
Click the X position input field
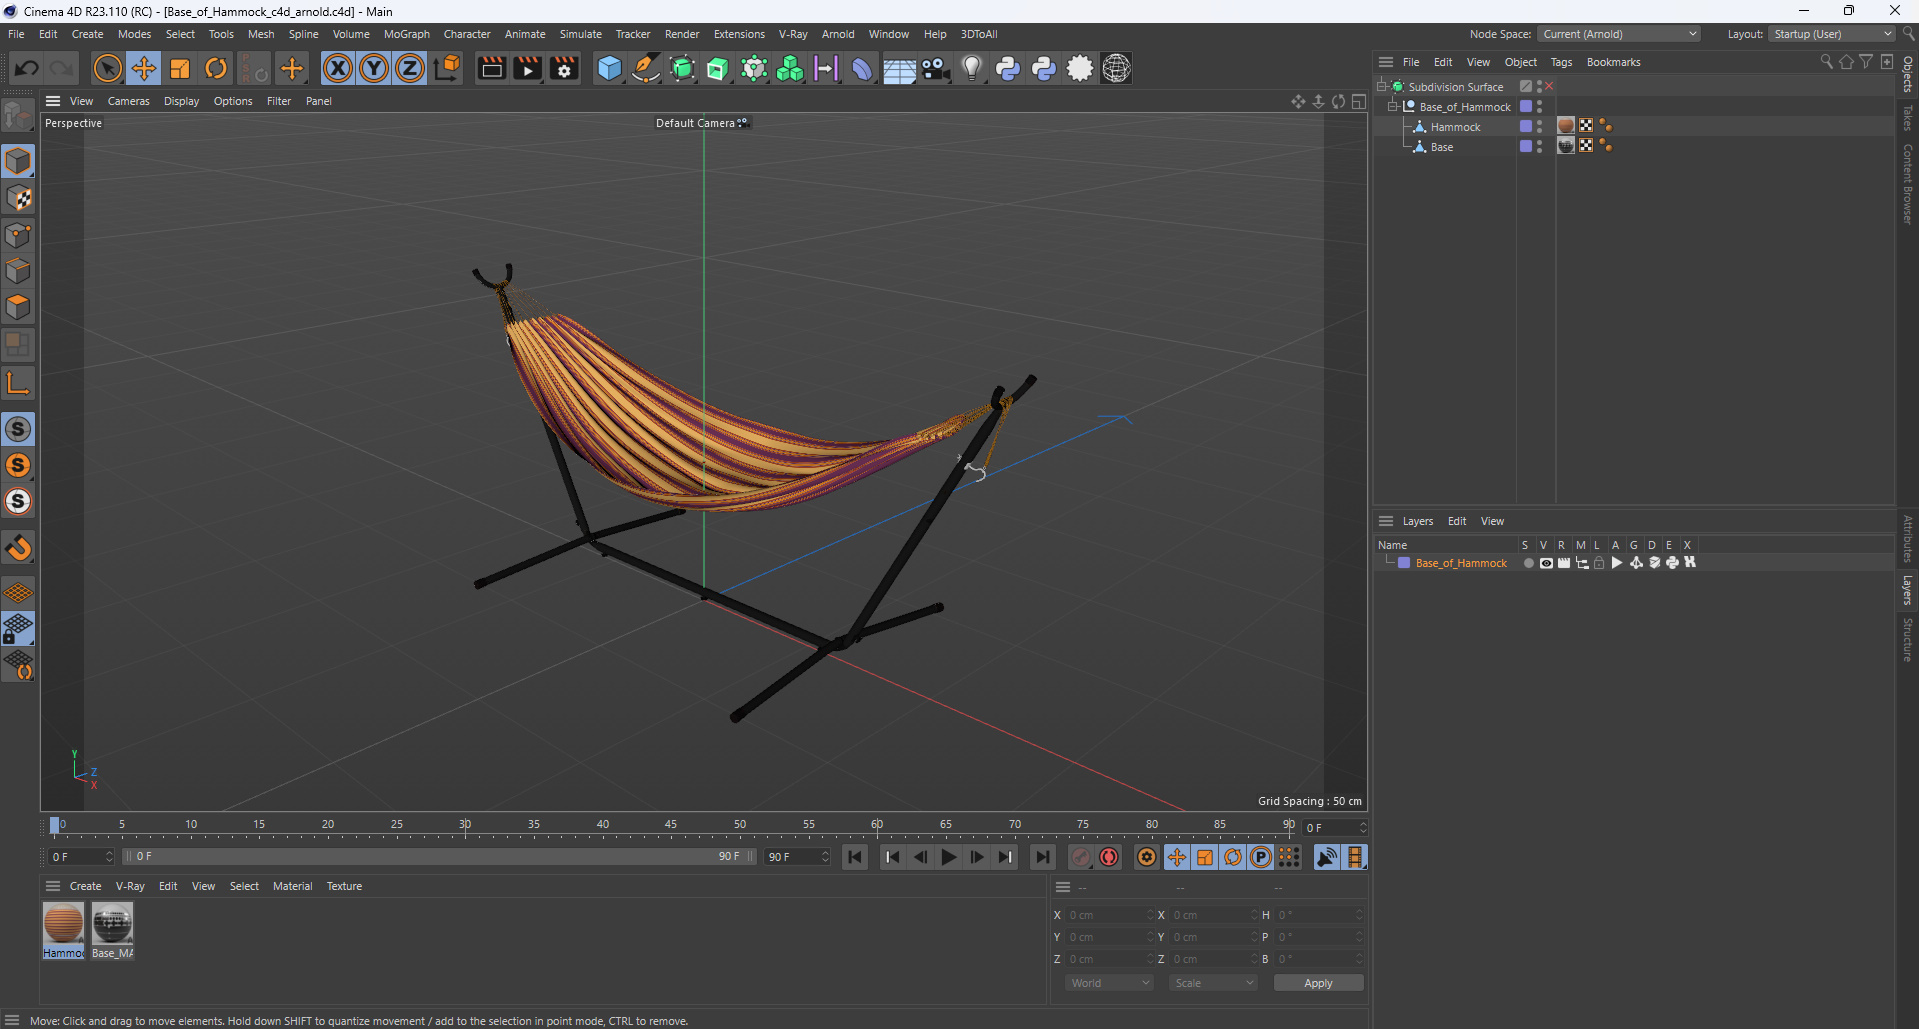pos(1109,915)
